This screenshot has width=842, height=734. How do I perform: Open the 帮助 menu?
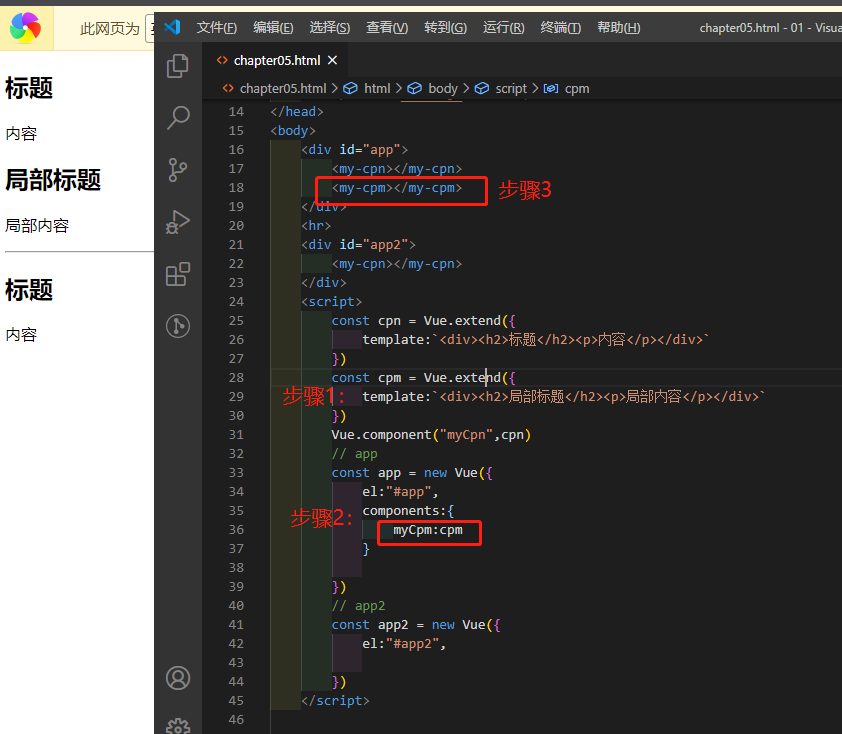tap(618, 27)
